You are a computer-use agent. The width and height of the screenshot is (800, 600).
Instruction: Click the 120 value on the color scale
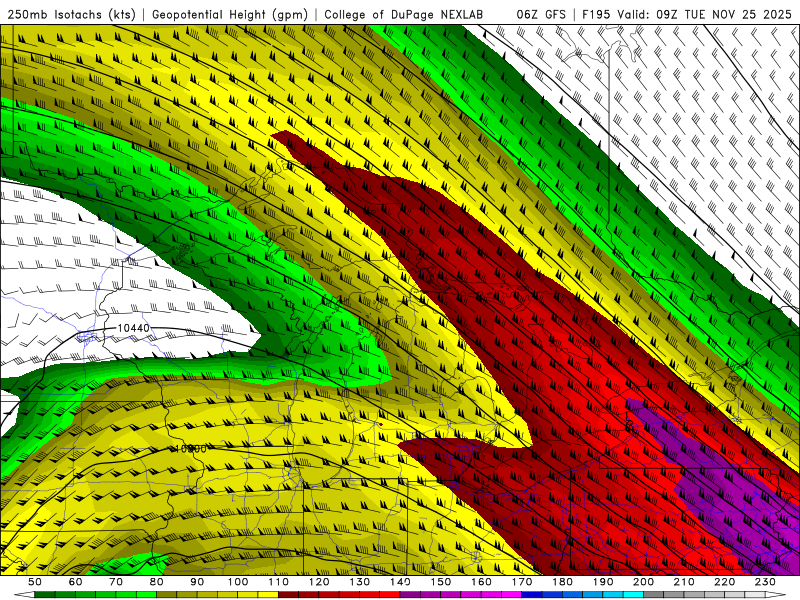click(319, 582)
